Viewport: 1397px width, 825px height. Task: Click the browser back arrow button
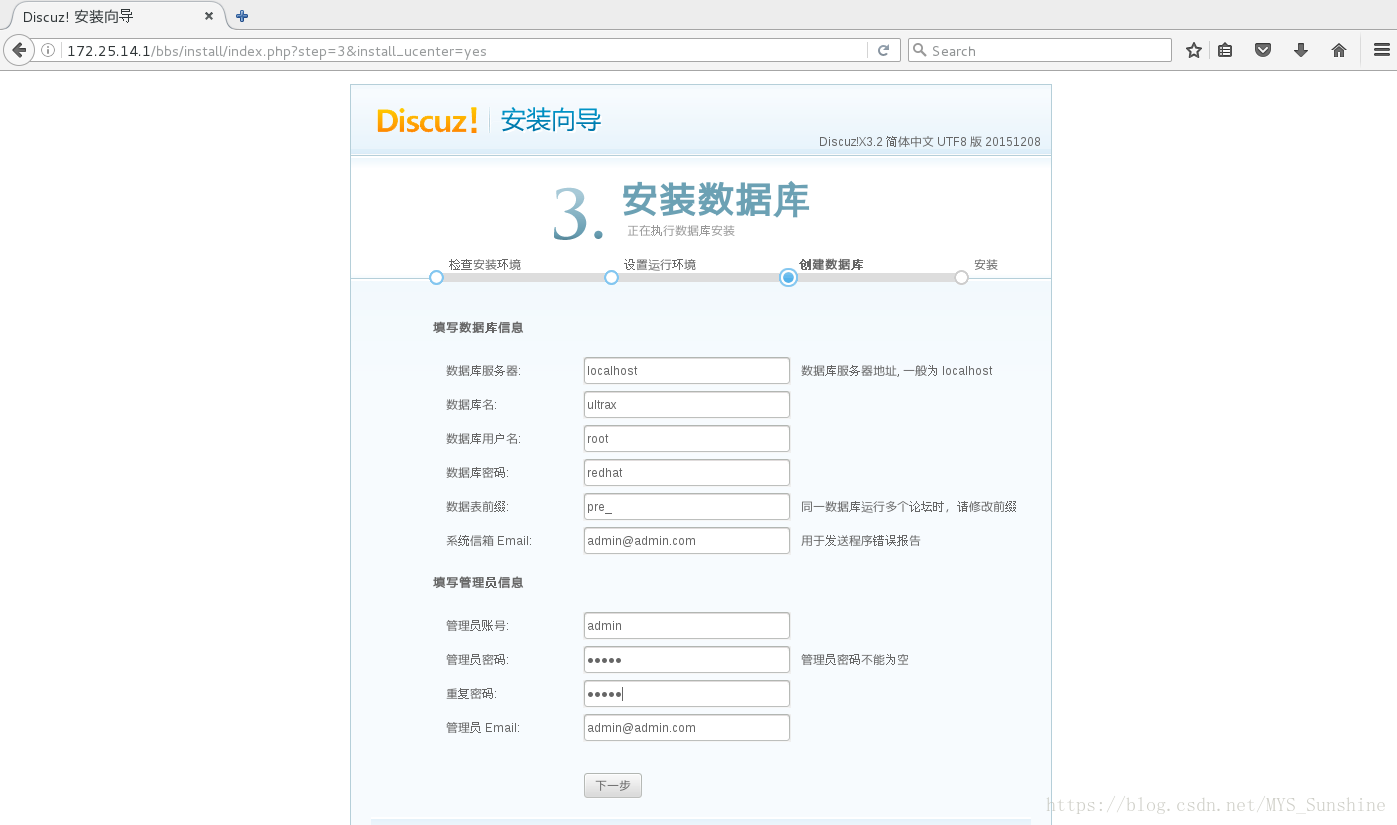coord(19,50)
